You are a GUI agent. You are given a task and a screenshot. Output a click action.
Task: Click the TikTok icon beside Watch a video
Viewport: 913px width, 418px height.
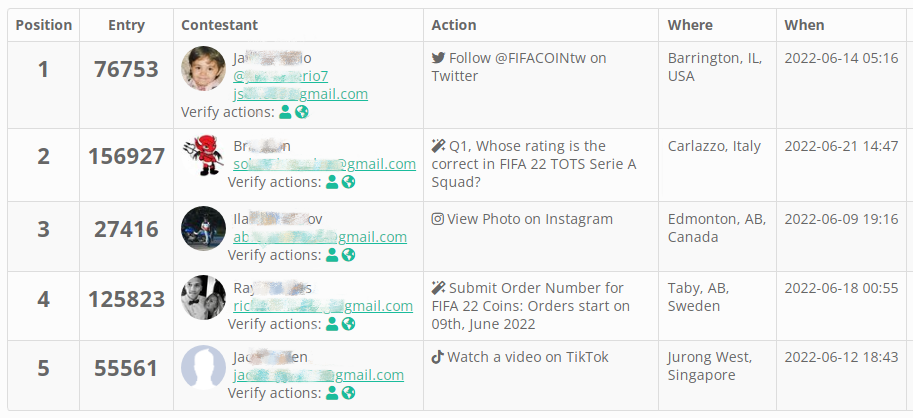point(438,357)
